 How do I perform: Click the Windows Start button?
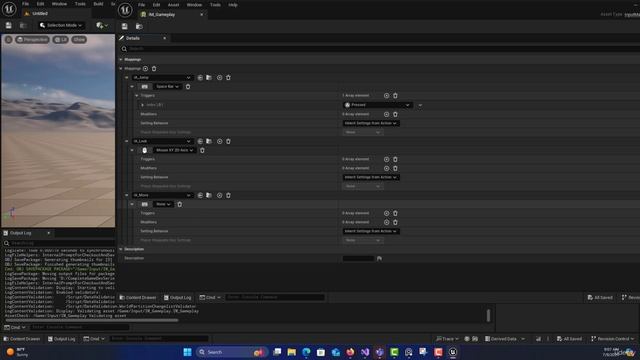pos(187,352)
